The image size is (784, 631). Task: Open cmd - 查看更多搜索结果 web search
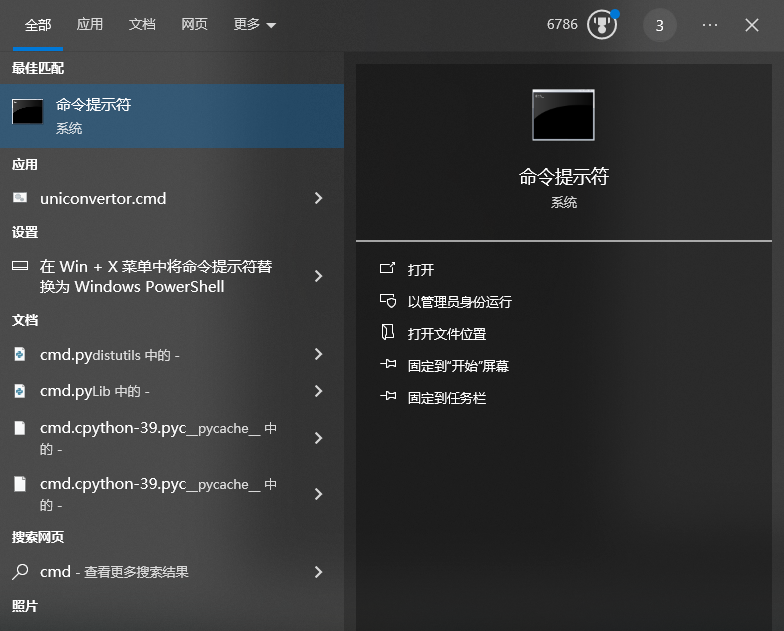click(x=172, y=572)
